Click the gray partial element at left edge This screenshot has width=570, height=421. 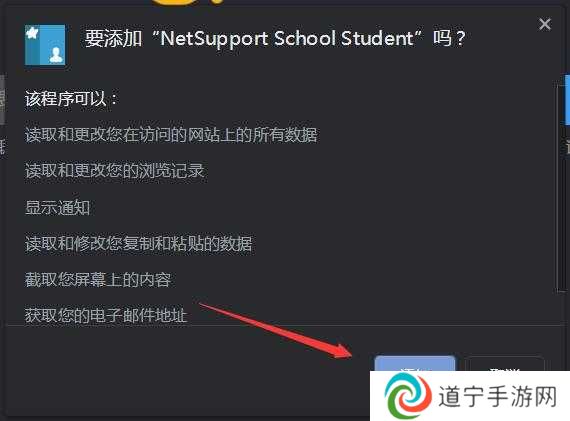pyautogui.click(x=2, y=99)
